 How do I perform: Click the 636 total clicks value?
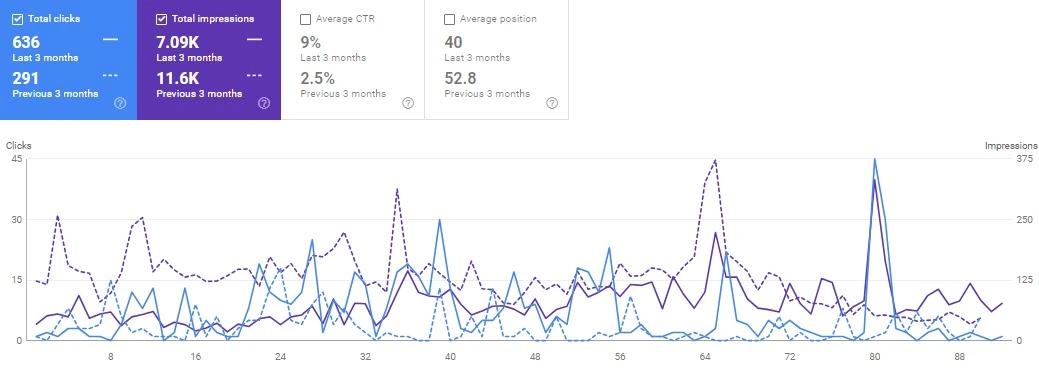(27, 43)
